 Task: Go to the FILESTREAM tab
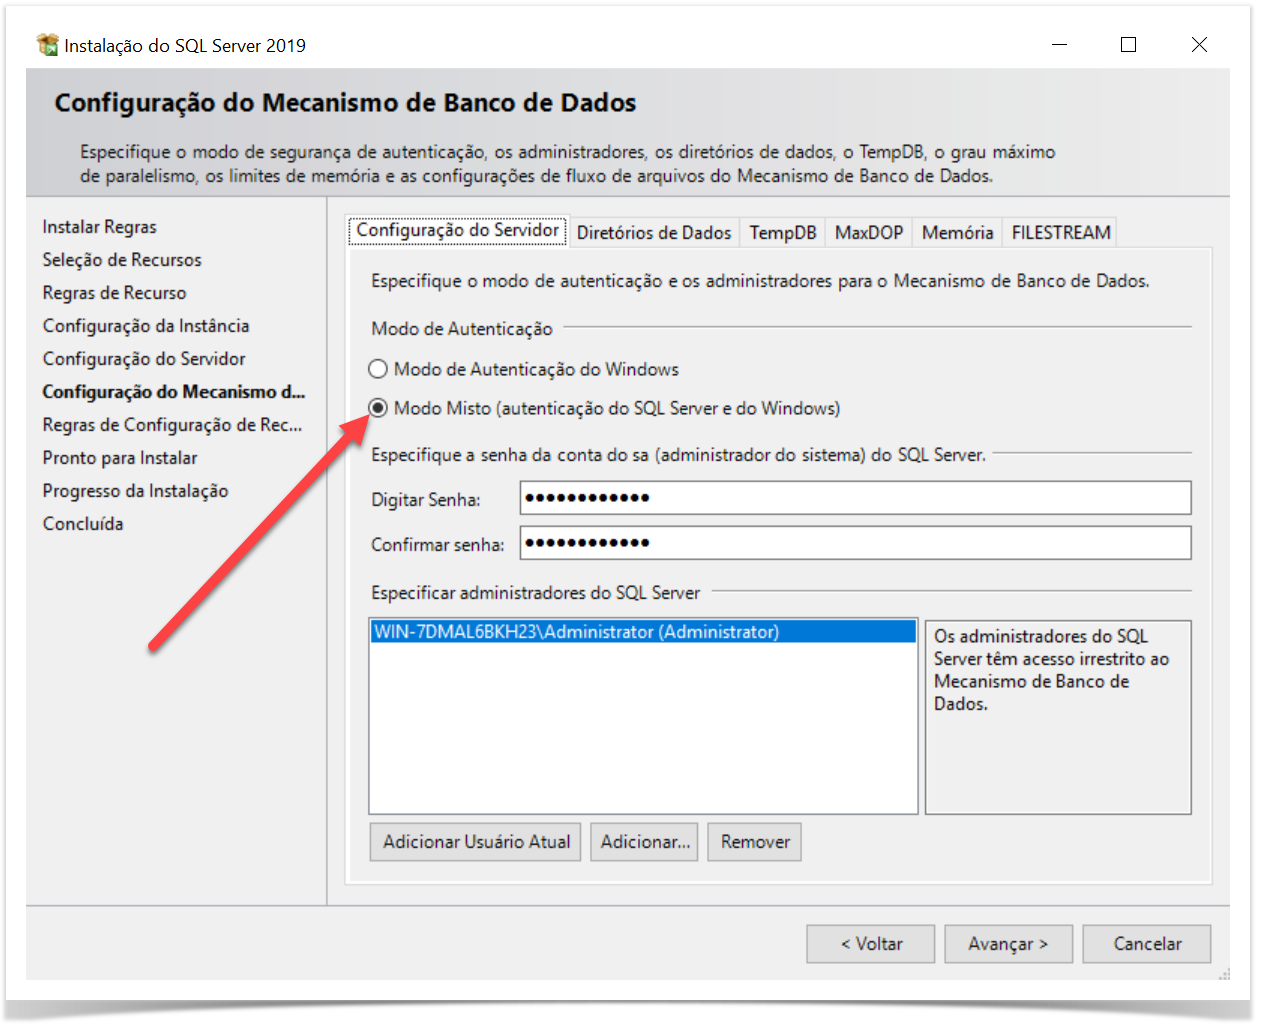click(x=1060, y=232)
